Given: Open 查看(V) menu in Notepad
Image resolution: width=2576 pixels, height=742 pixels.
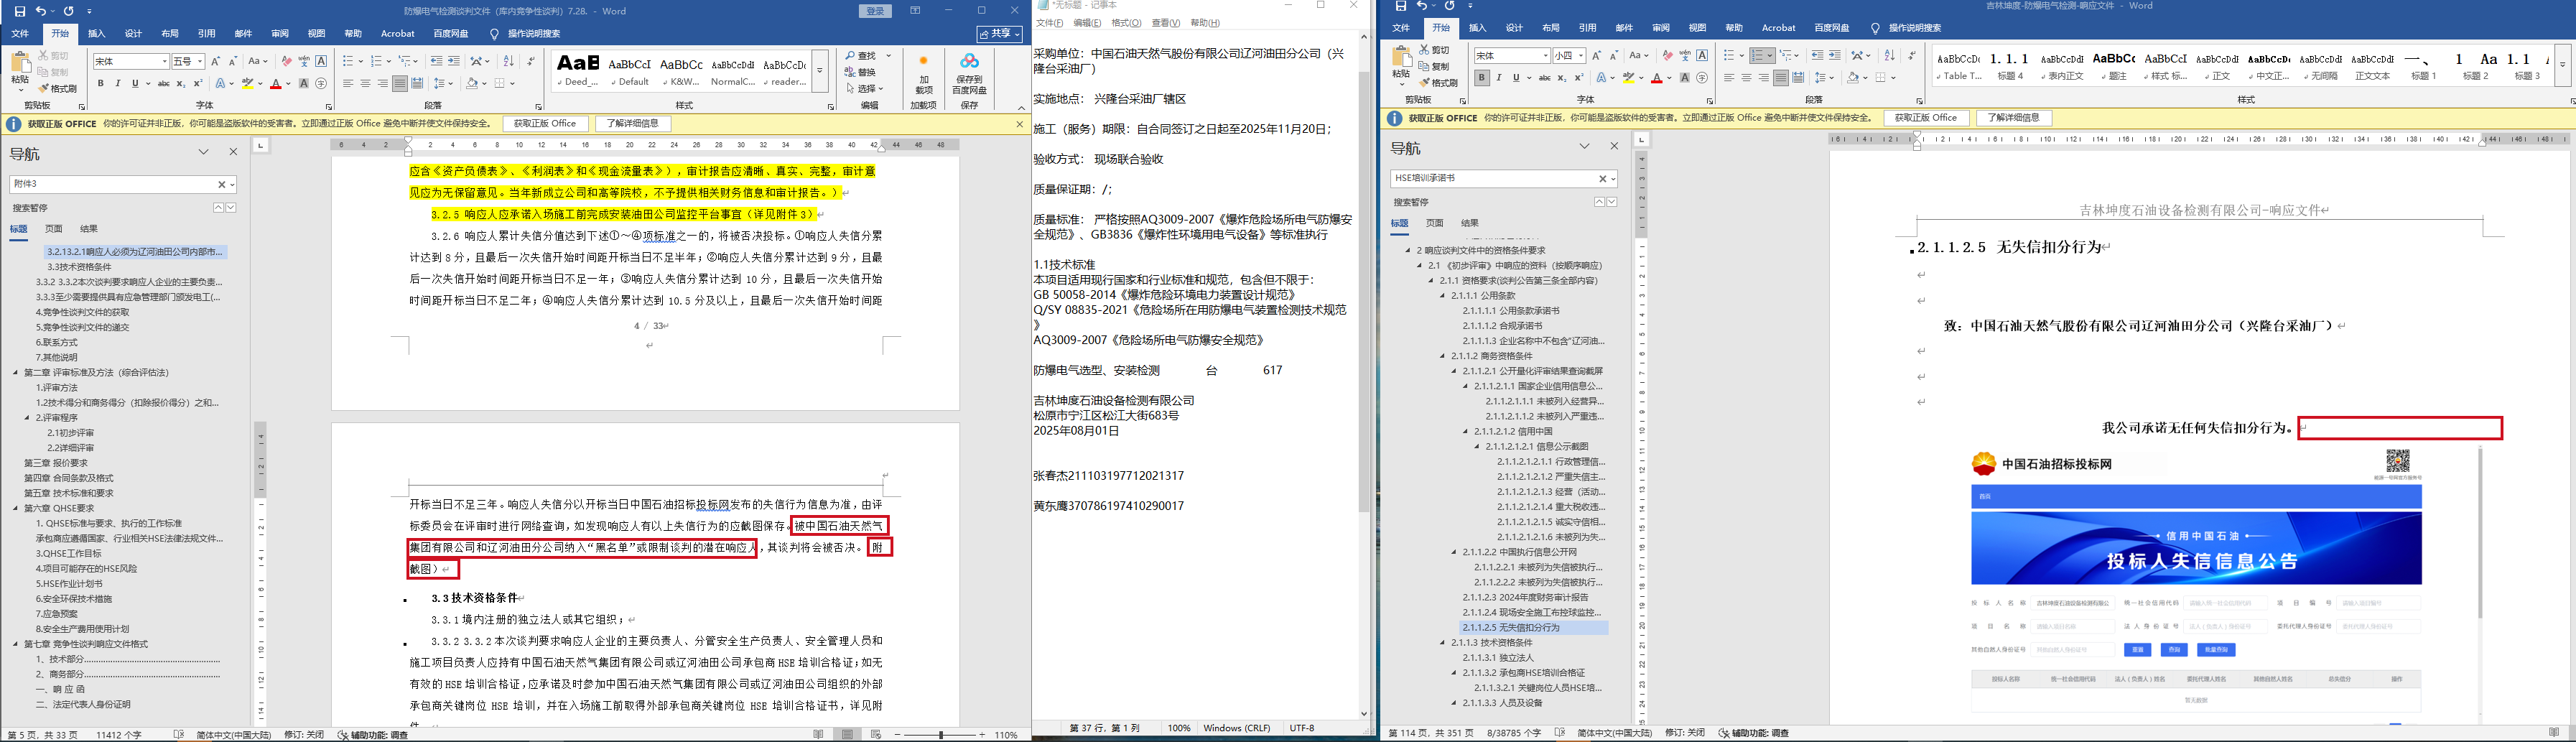Looking at the screenshot, I should (x=1165, y=23).
